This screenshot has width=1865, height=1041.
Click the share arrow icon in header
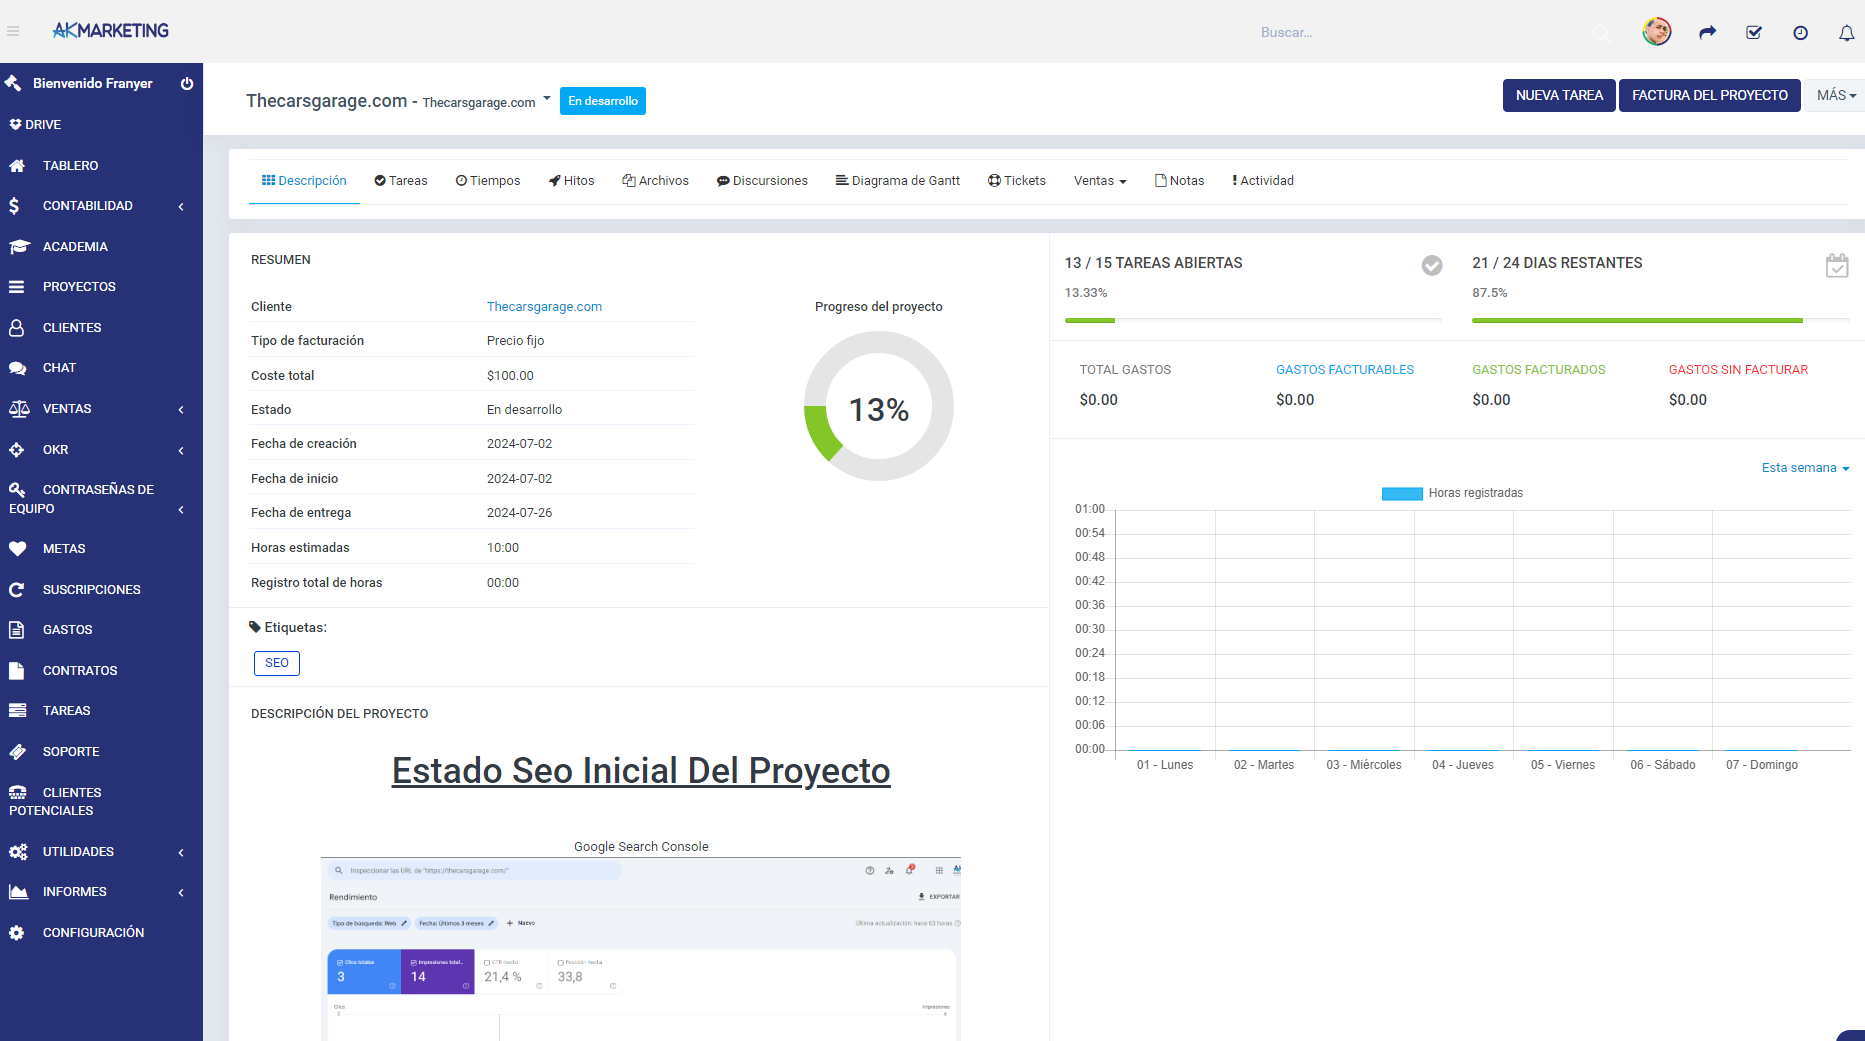(x=1708, y=33)
